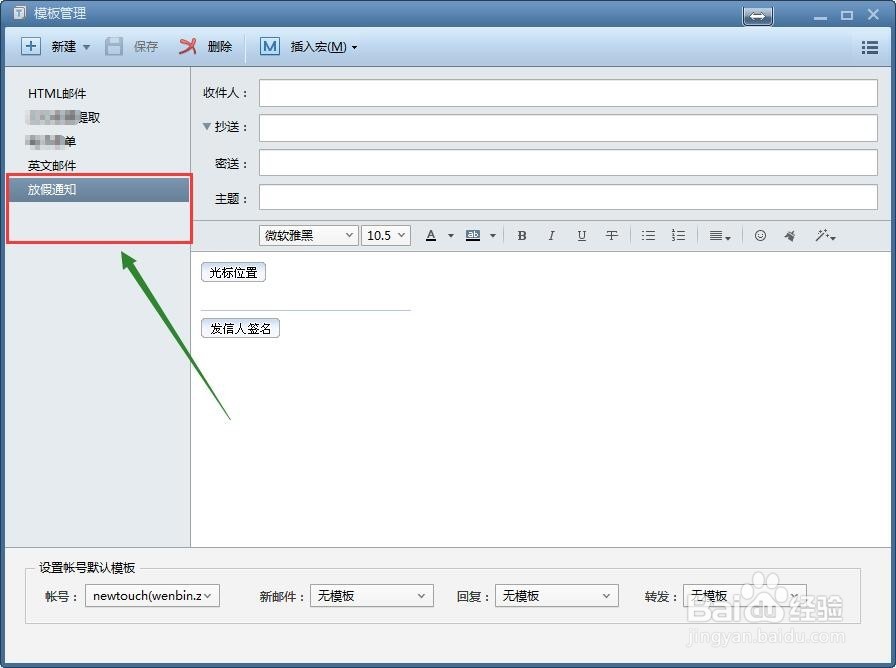Open the 微软雅黑 font dropdown

[x=309, y=235]
